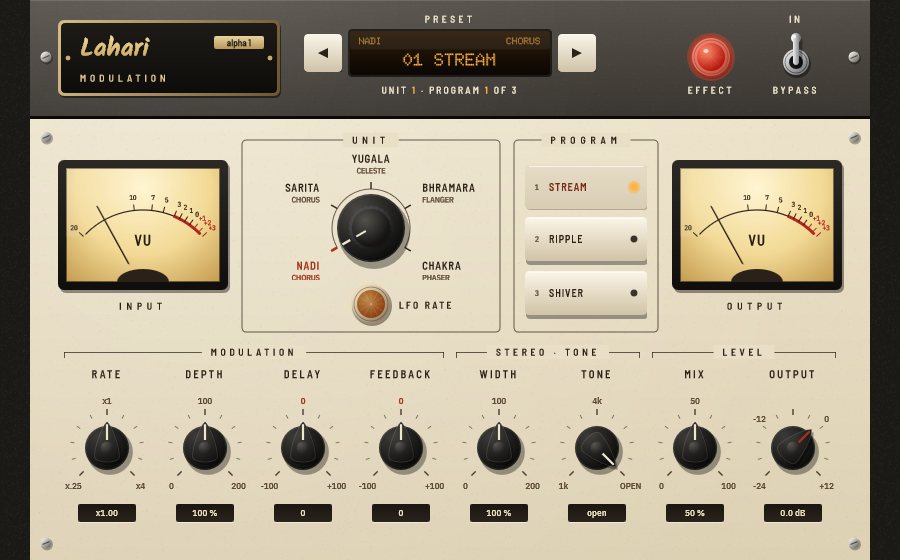Click the RATE knob

(x=107, y=448)
